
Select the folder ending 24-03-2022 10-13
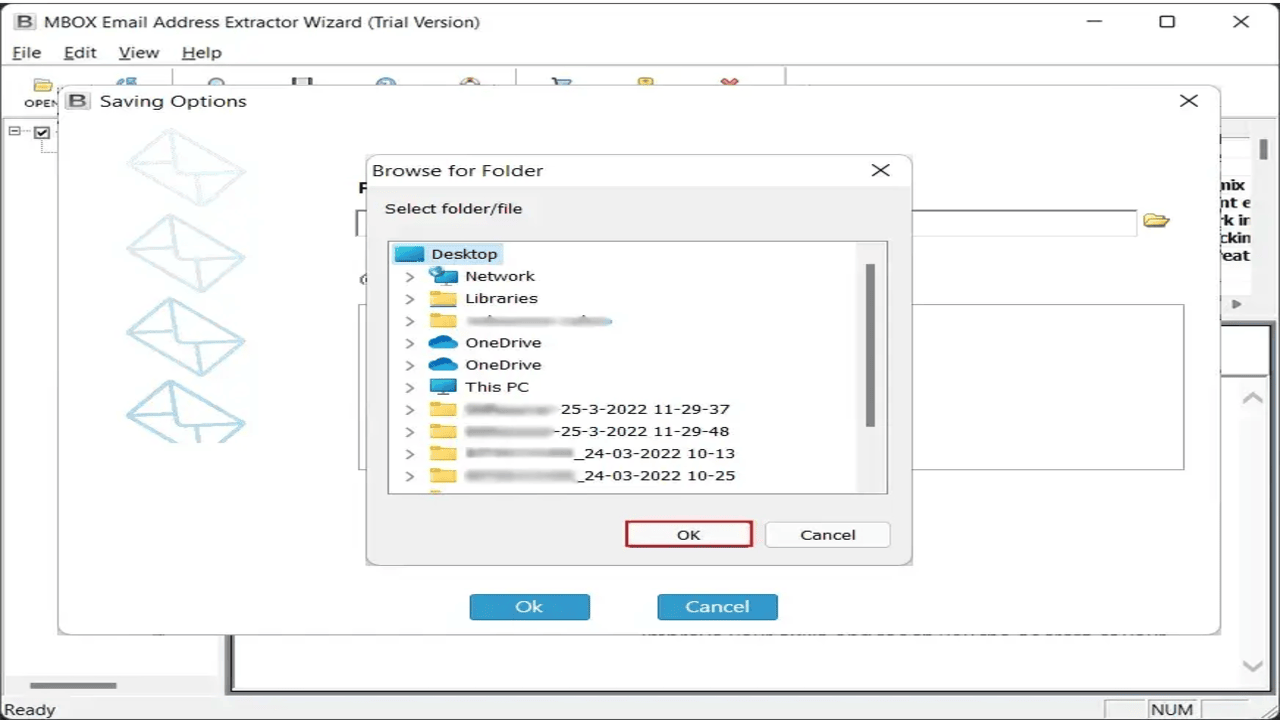pos(600,453)
